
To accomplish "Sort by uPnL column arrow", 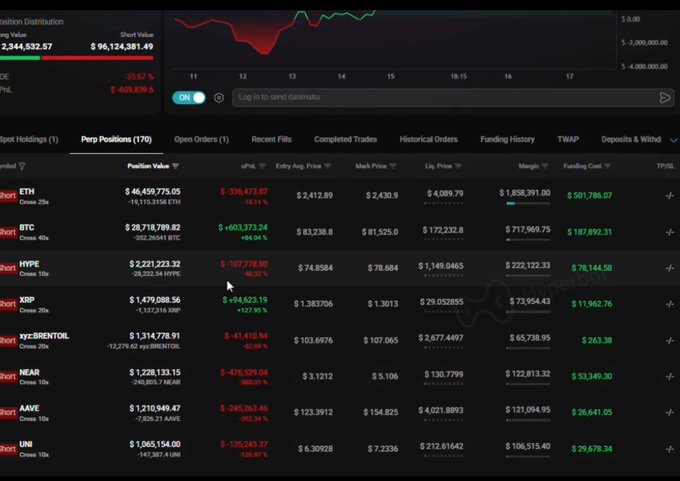I will (x=262, y=166).
